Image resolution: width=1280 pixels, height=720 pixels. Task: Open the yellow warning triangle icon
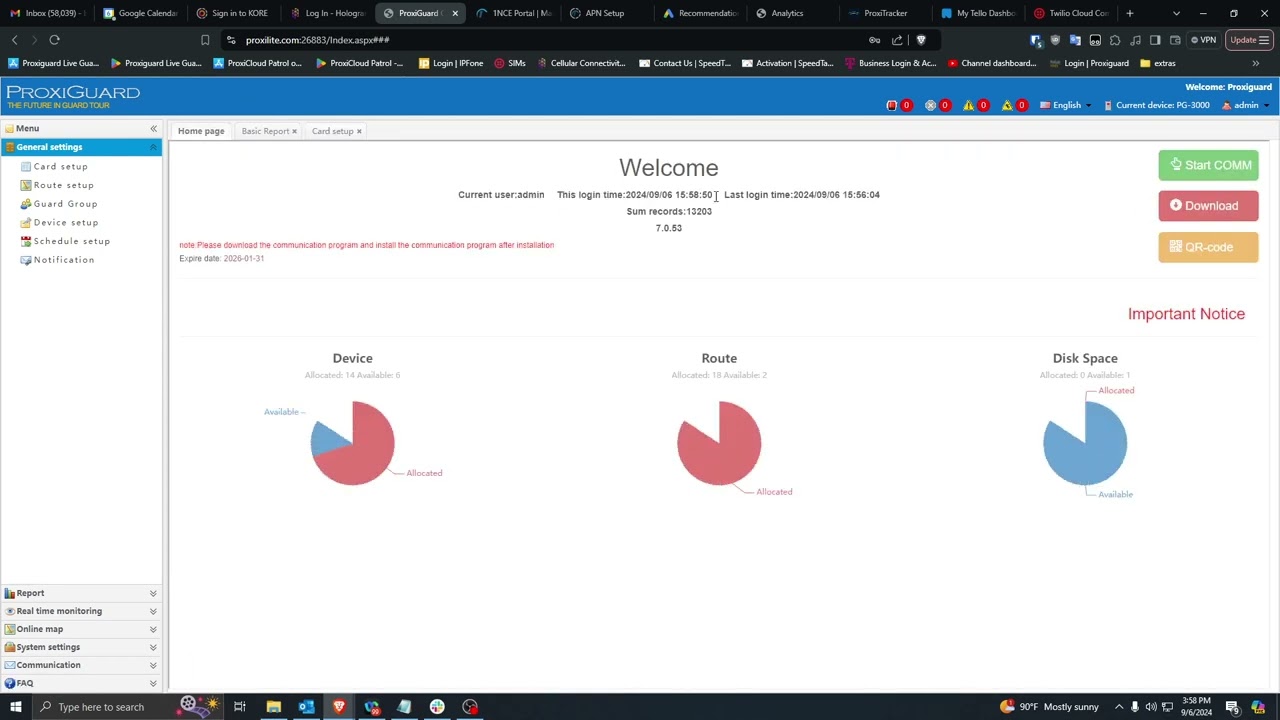pyautogui.click(x=968, y=105)
